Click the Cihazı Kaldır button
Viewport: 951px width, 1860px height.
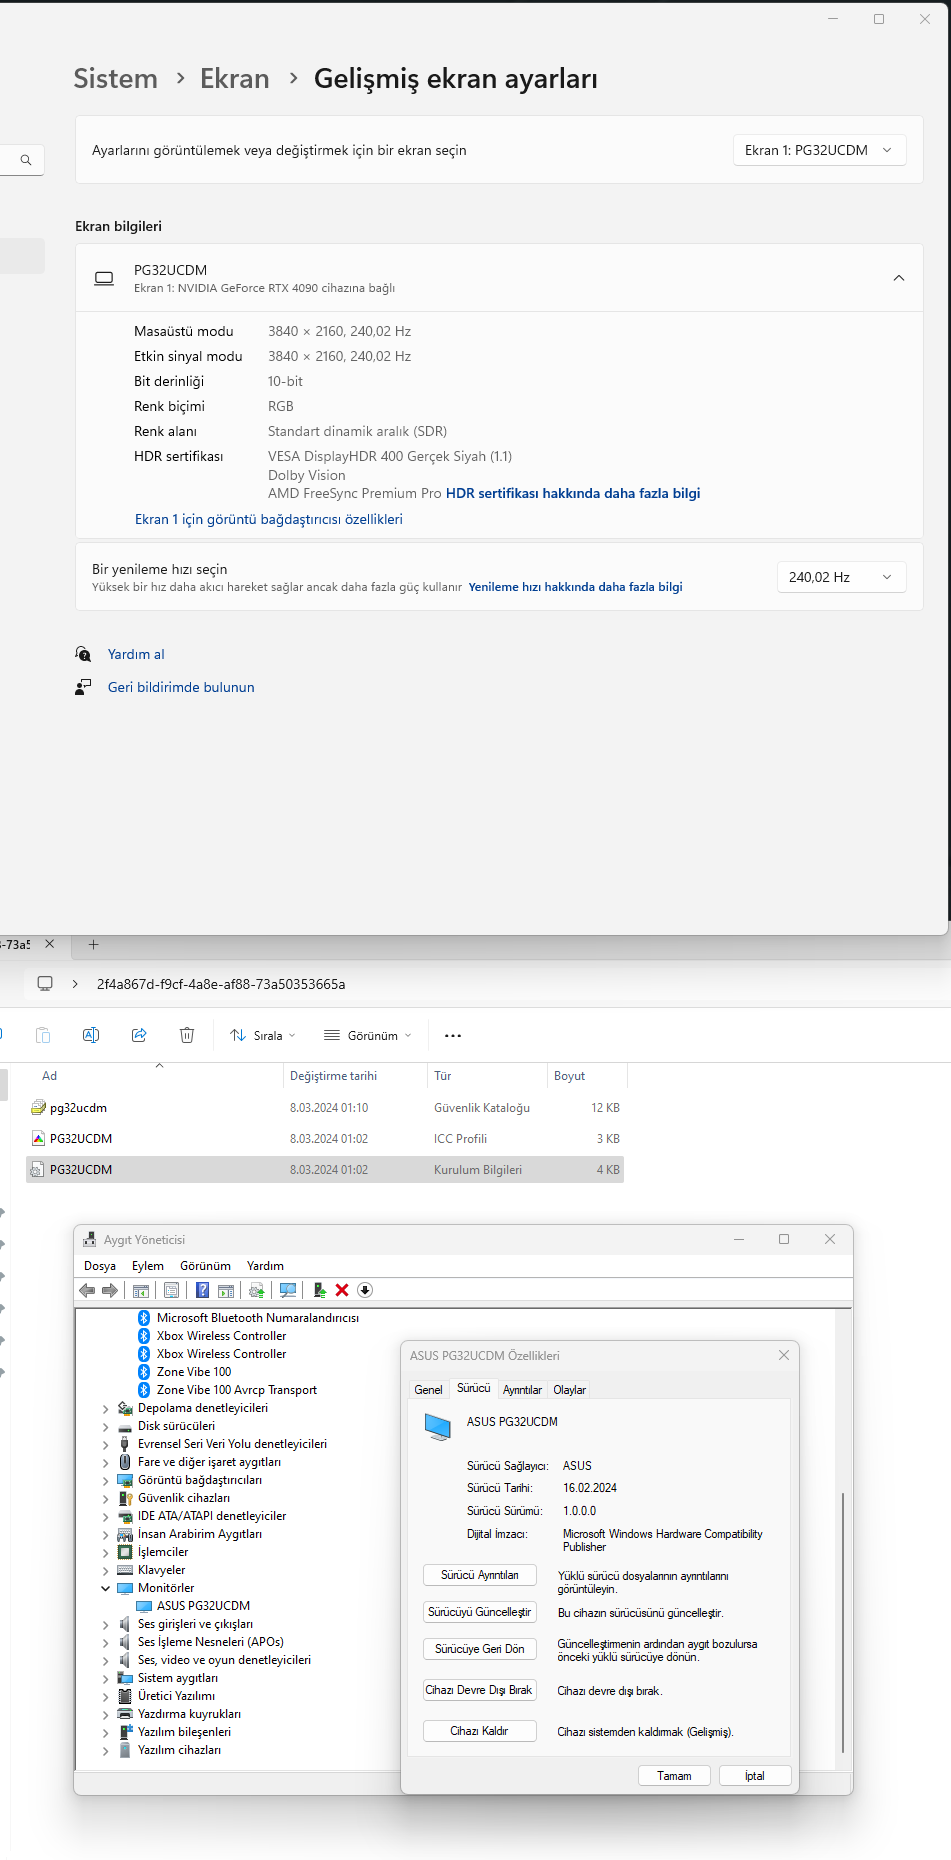point(480,1731)
